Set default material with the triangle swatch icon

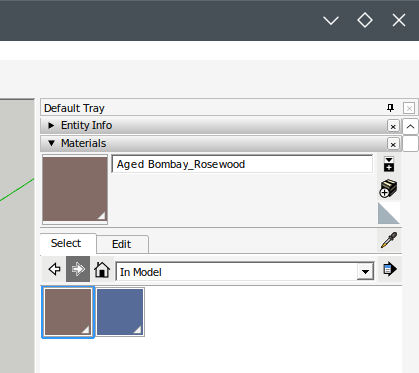pyautogui.click(x=389, y=213)
